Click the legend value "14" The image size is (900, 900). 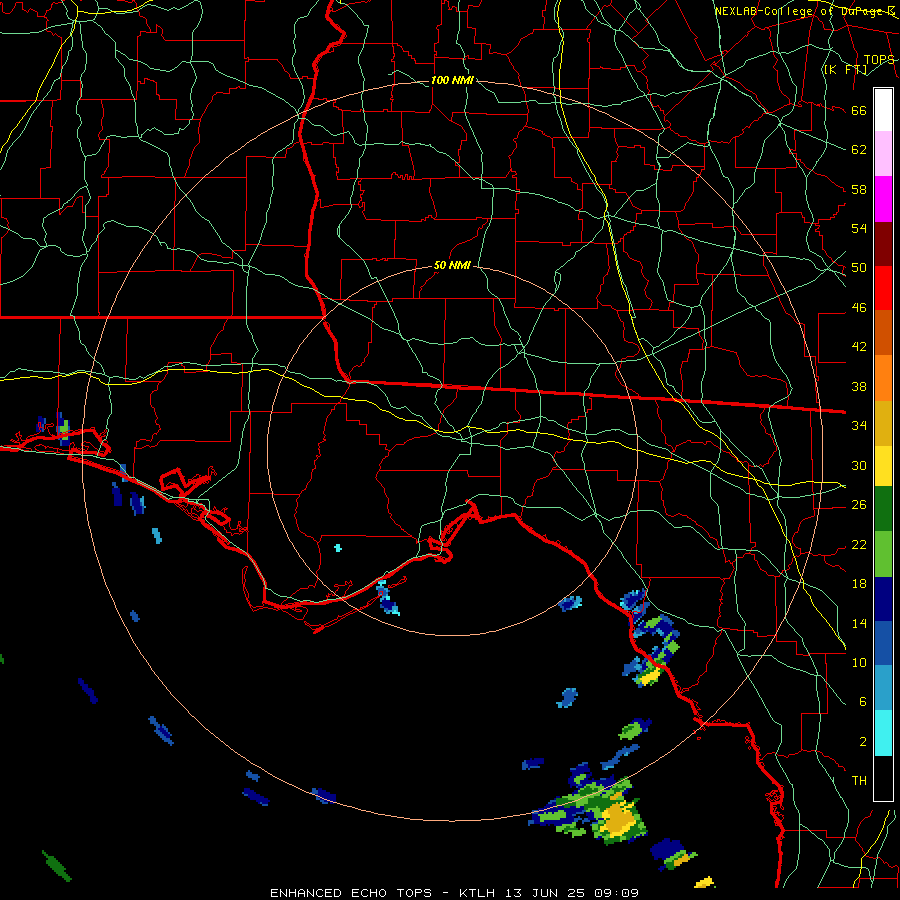pos(859,623)
